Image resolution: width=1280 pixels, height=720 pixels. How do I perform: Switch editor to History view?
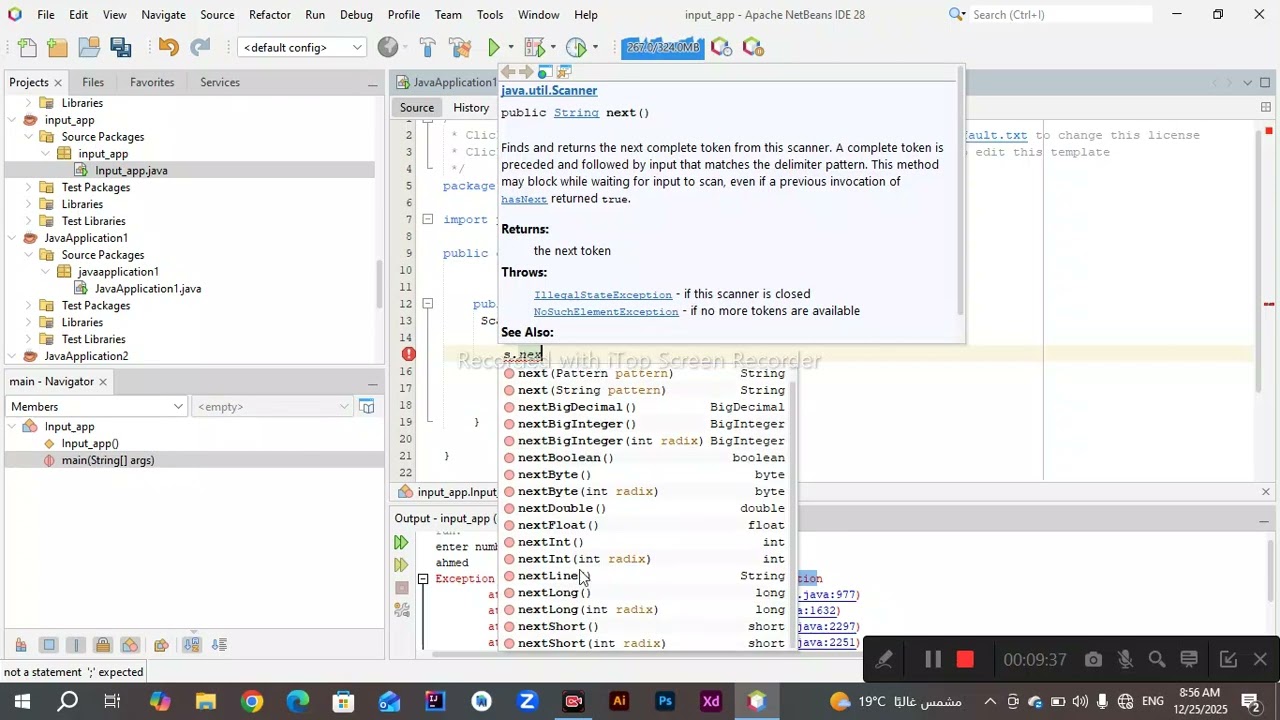point(471,107)
